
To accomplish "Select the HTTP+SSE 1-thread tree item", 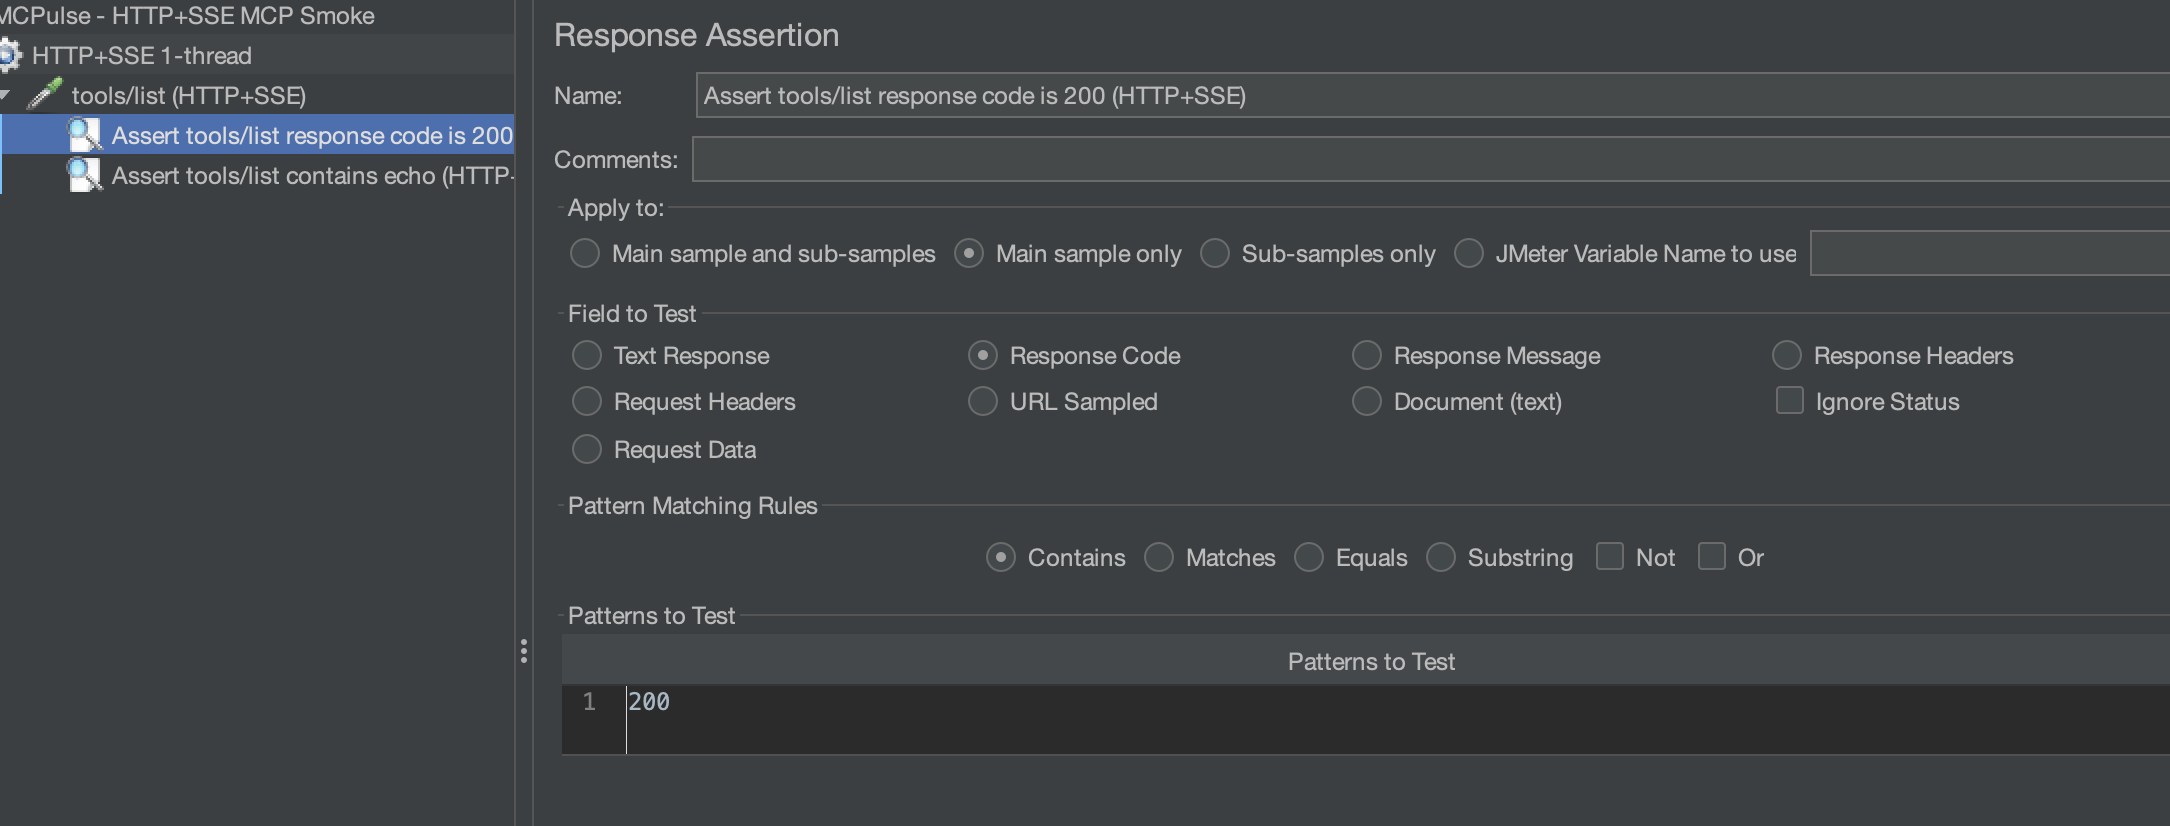I will pos(141,56).
